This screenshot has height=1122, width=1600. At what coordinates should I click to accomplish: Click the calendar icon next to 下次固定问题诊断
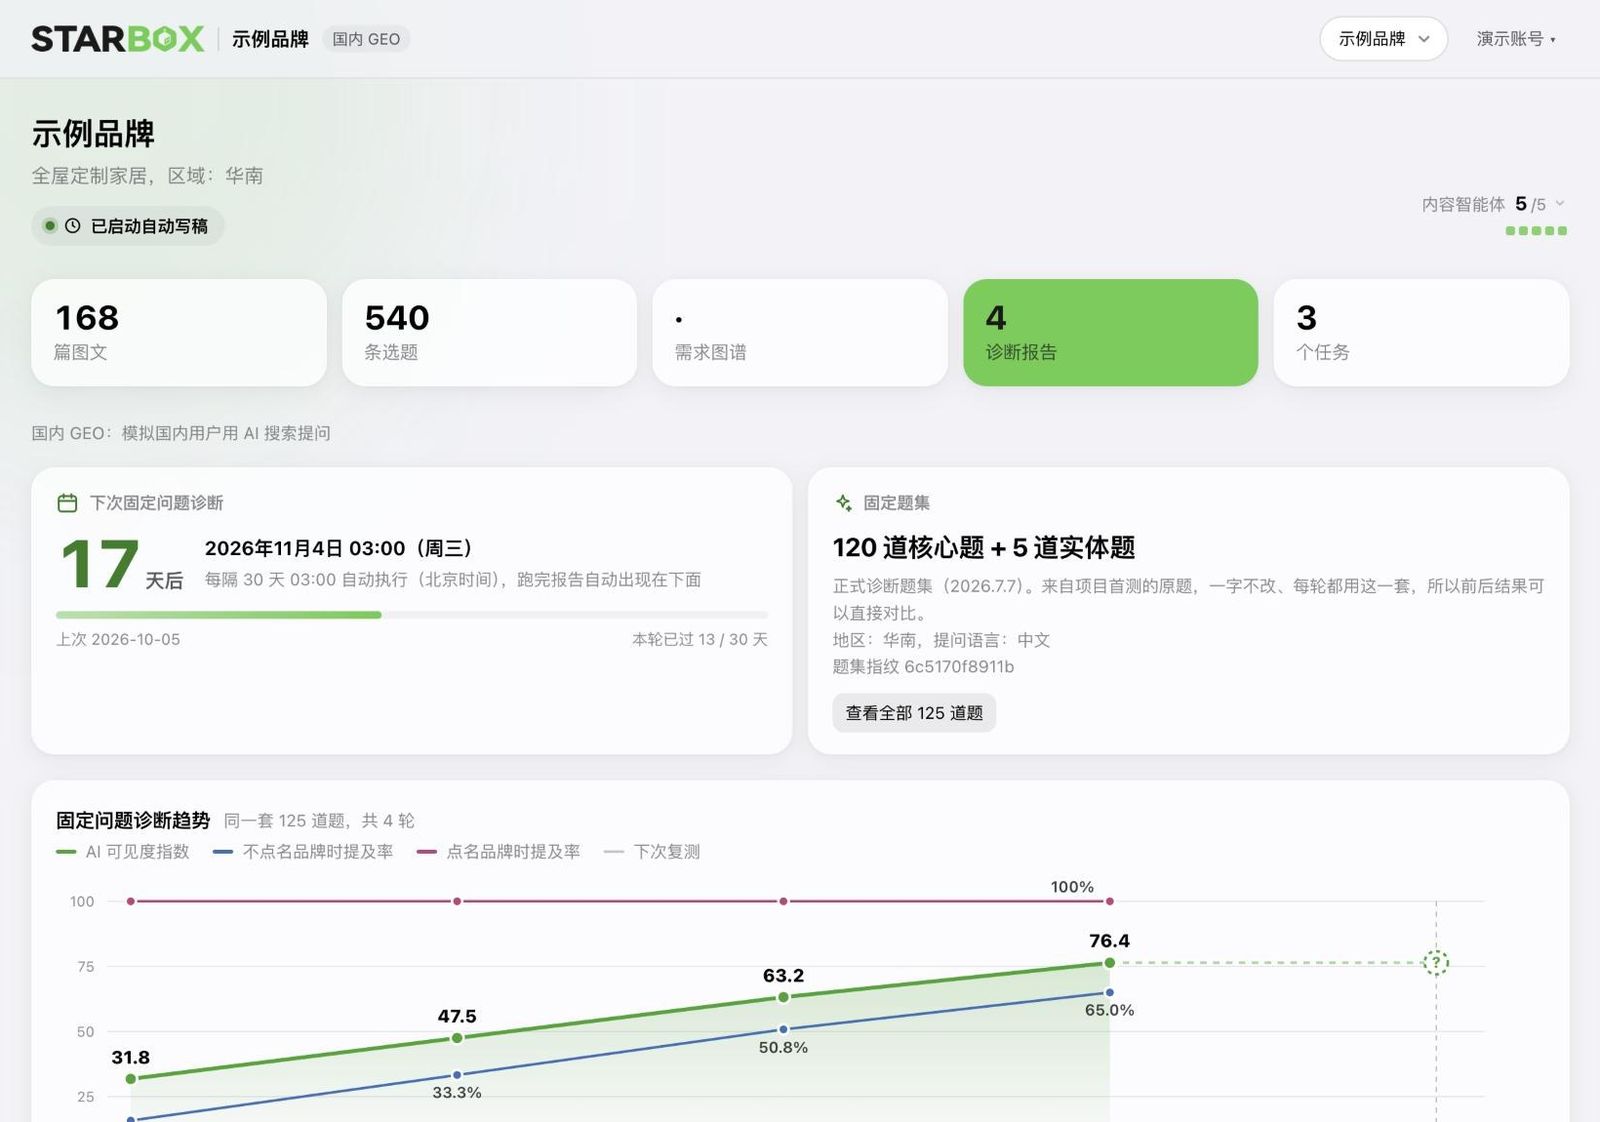67,503
